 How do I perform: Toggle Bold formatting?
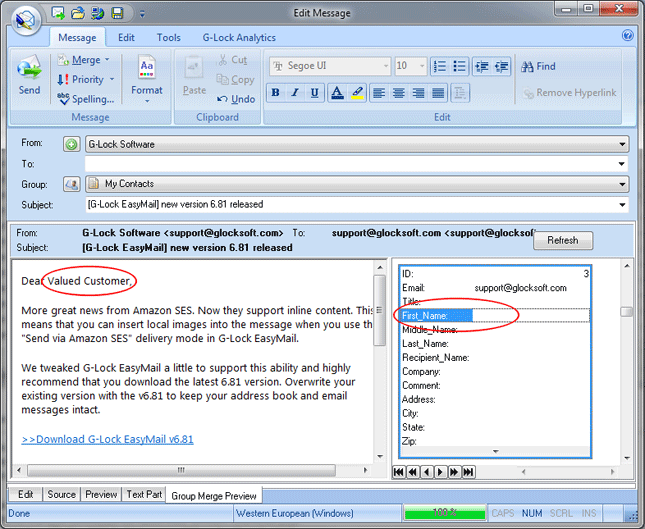(x=276, y=93)
